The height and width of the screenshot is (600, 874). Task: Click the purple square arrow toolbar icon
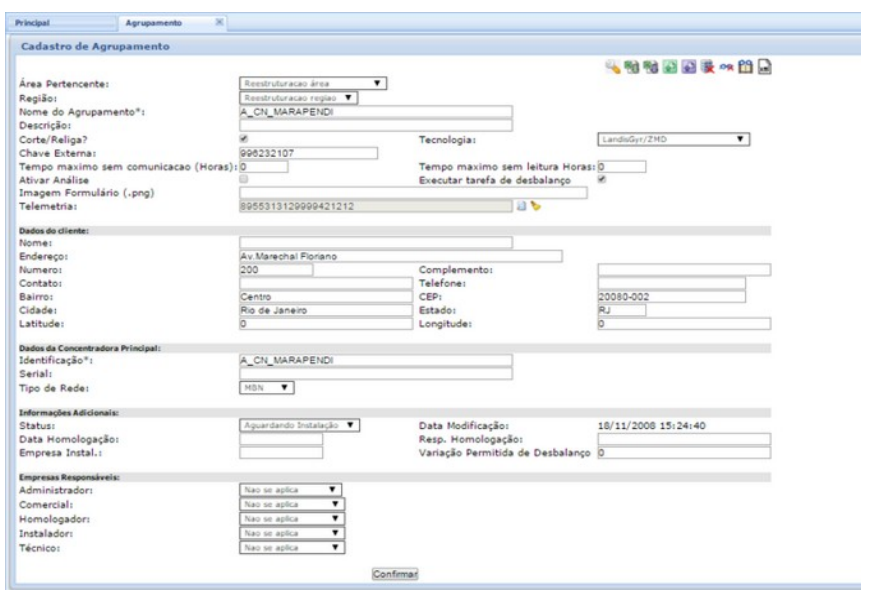coord(690,67)
